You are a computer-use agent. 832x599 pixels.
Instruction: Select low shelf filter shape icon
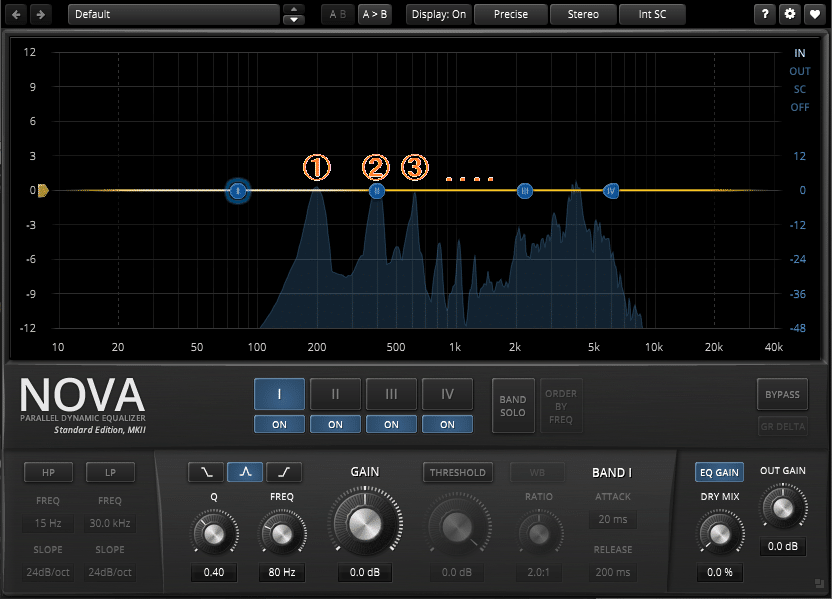pos(206,472)
